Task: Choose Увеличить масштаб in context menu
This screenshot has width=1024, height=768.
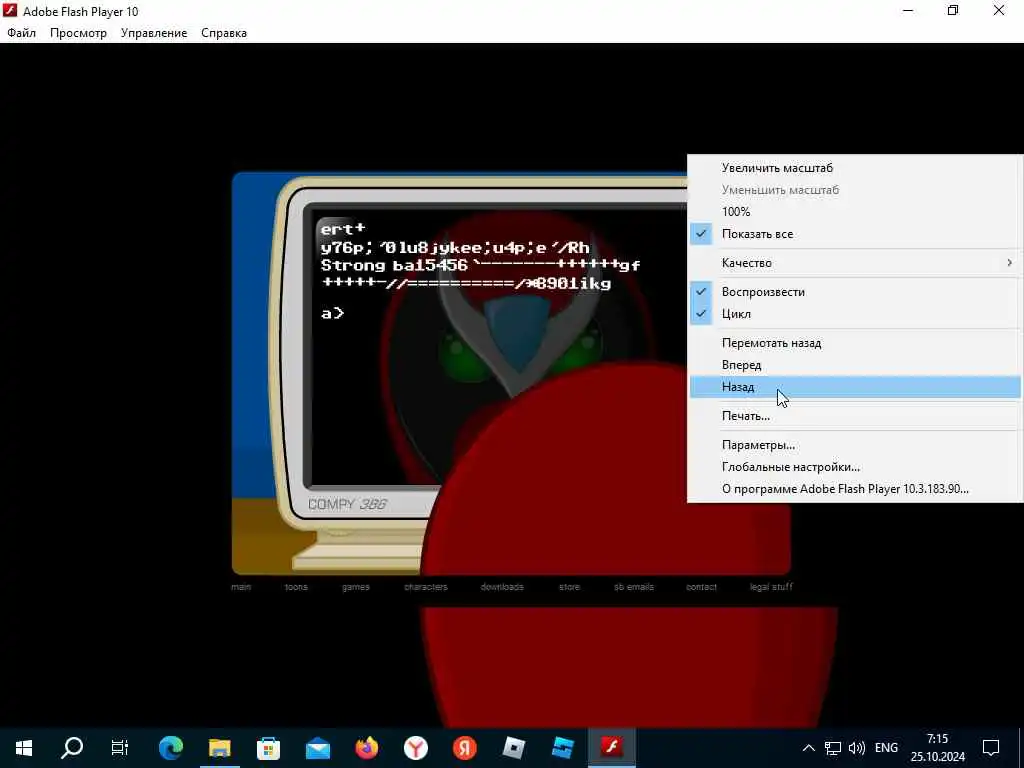Action: click(856, 168)
